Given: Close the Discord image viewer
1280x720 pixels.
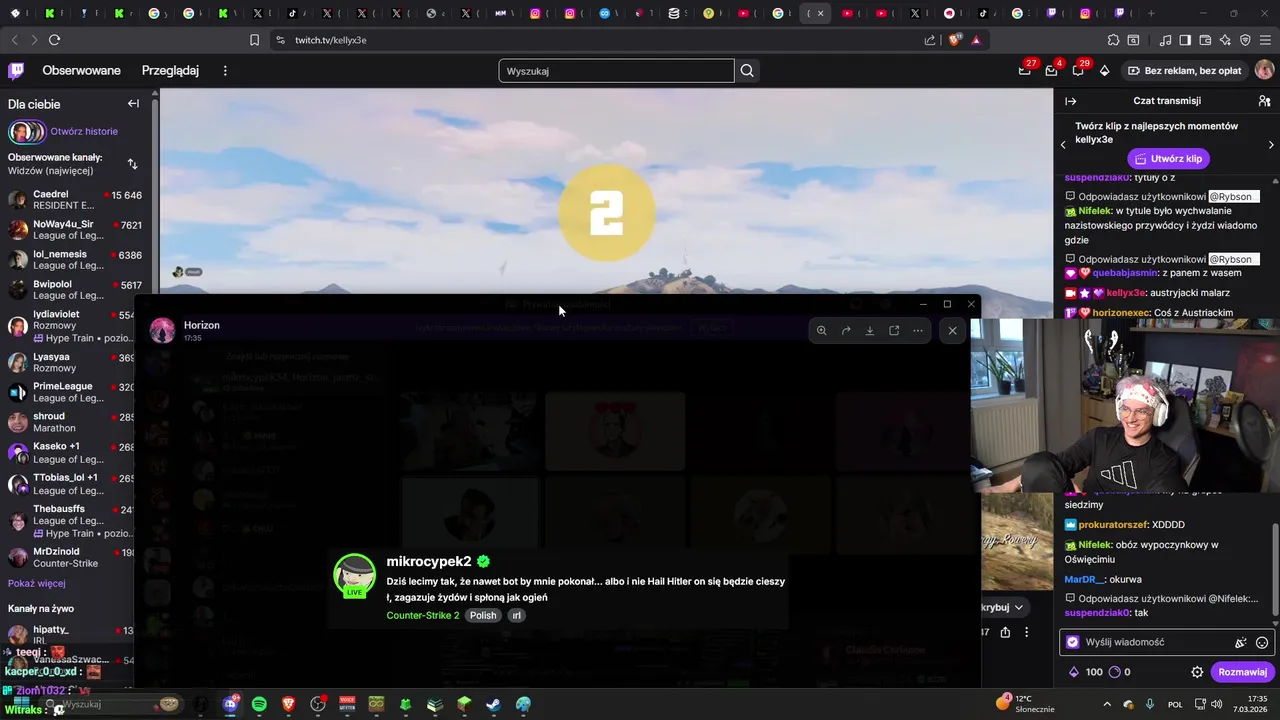Looking at the screenshot, I should [x=952, y=331].
